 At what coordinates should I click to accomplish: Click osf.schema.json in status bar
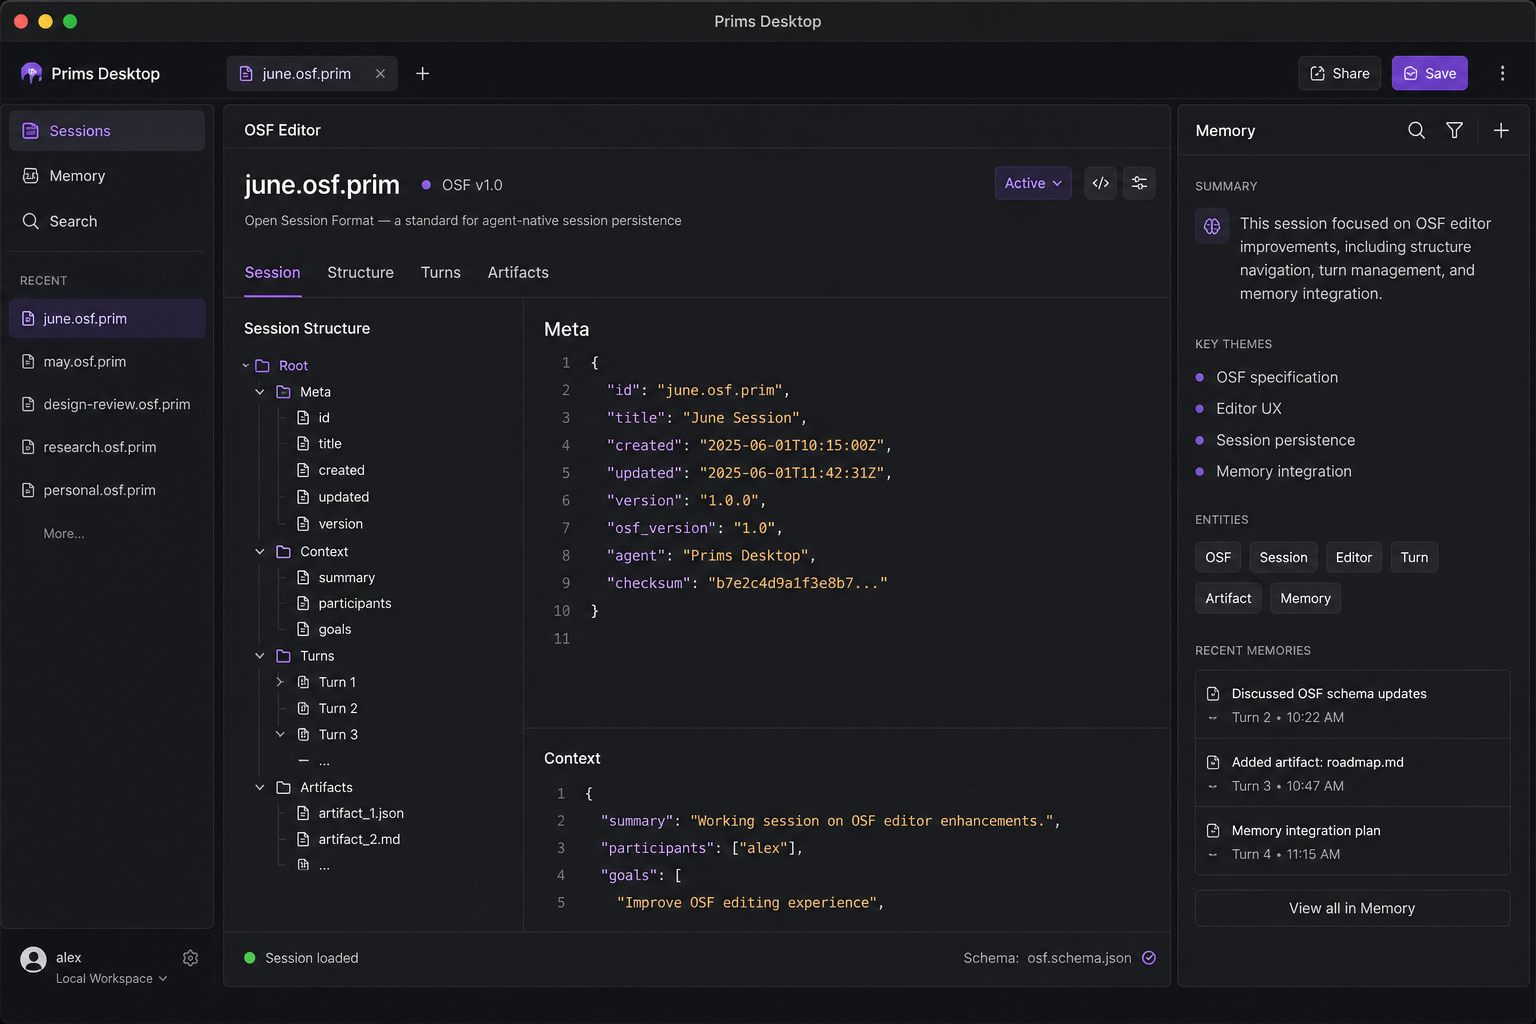click(x=1079, y=958)
